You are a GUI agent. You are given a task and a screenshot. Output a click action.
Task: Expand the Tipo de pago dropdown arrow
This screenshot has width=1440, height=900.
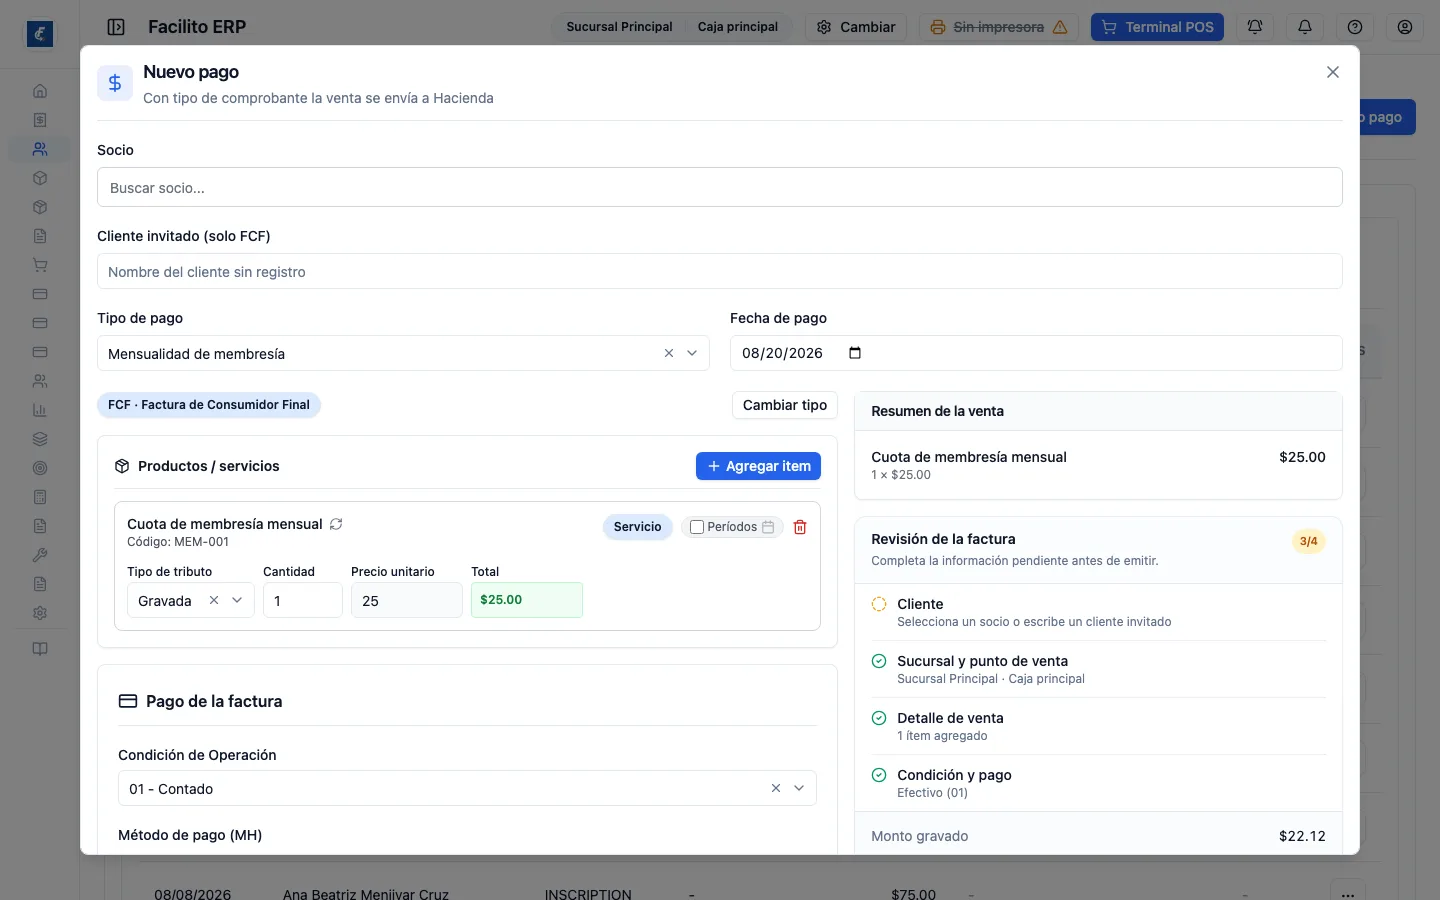(x=692, y=353)
